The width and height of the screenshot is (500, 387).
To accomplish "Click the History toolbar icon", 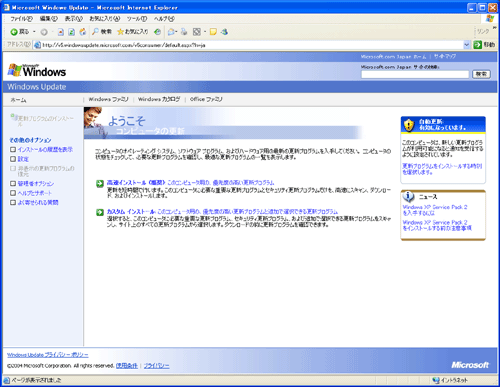I will coord(157,32).
